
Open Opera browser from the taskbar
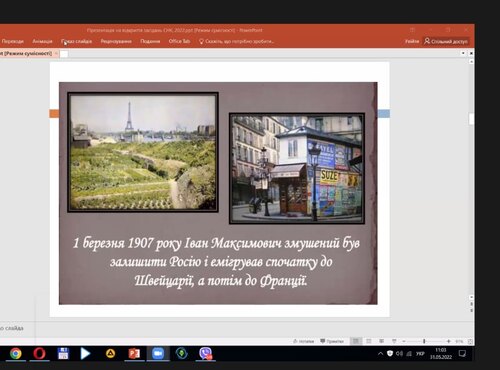(x=39, y=353)
